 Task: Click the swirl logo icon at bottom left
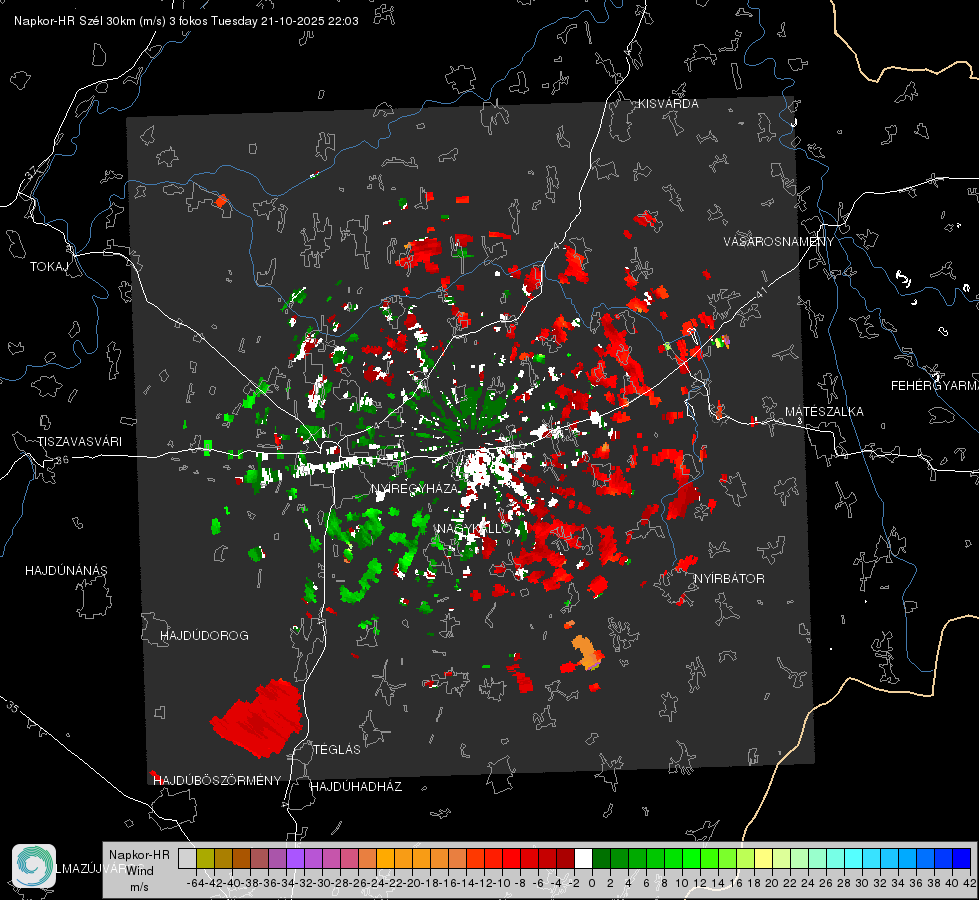click(x=34, y=866)
